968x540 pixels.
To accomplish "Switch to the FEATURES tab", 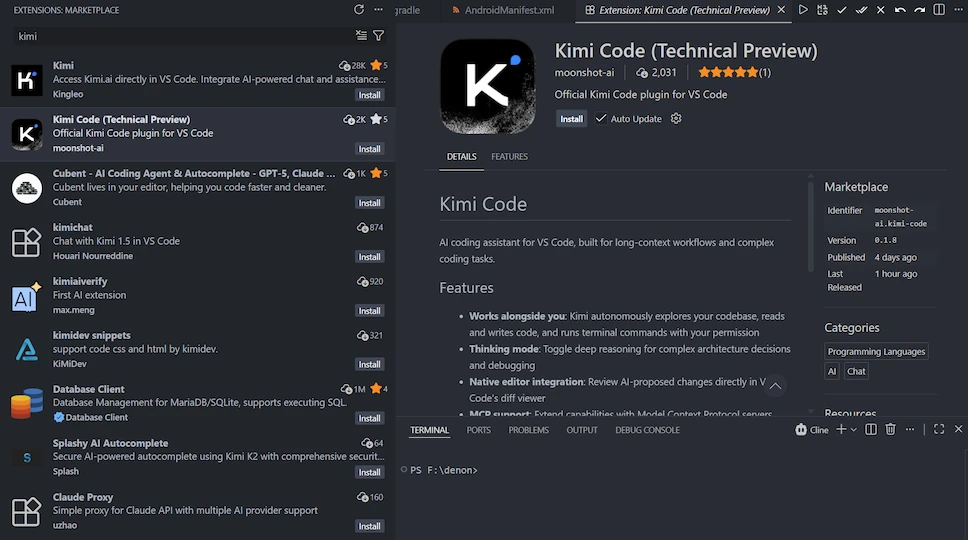I will click(x=509, y=157).
